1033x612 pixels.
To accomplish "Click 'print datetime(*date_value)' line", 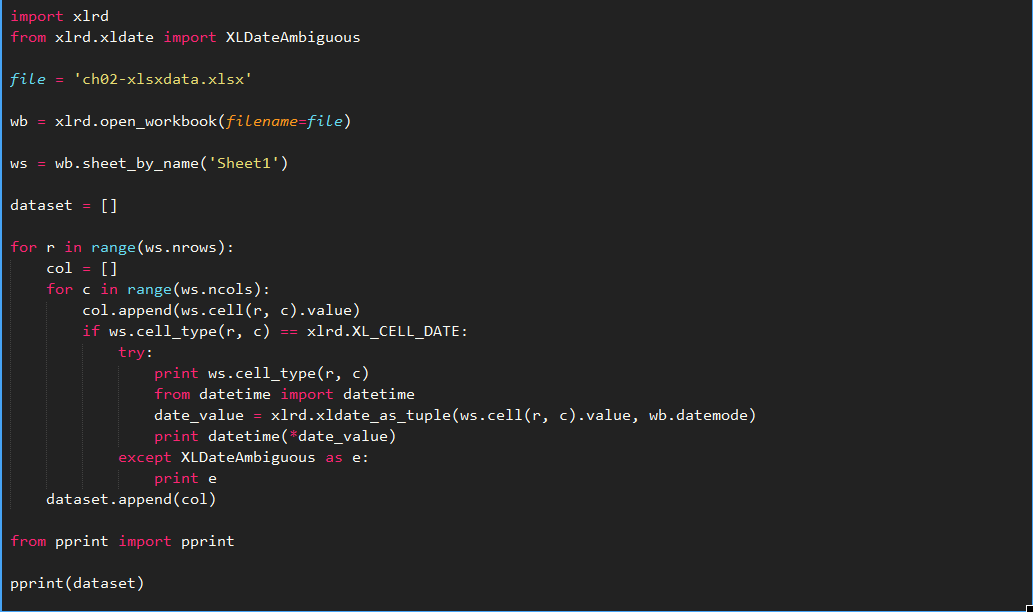I will click(275, 437).
